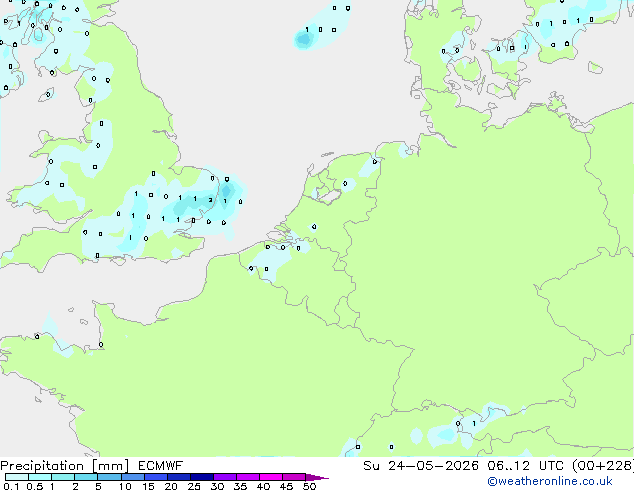Viewport: 634px width, 490px height.
Task: Click the legend label '35'
Action: [240, 486]
